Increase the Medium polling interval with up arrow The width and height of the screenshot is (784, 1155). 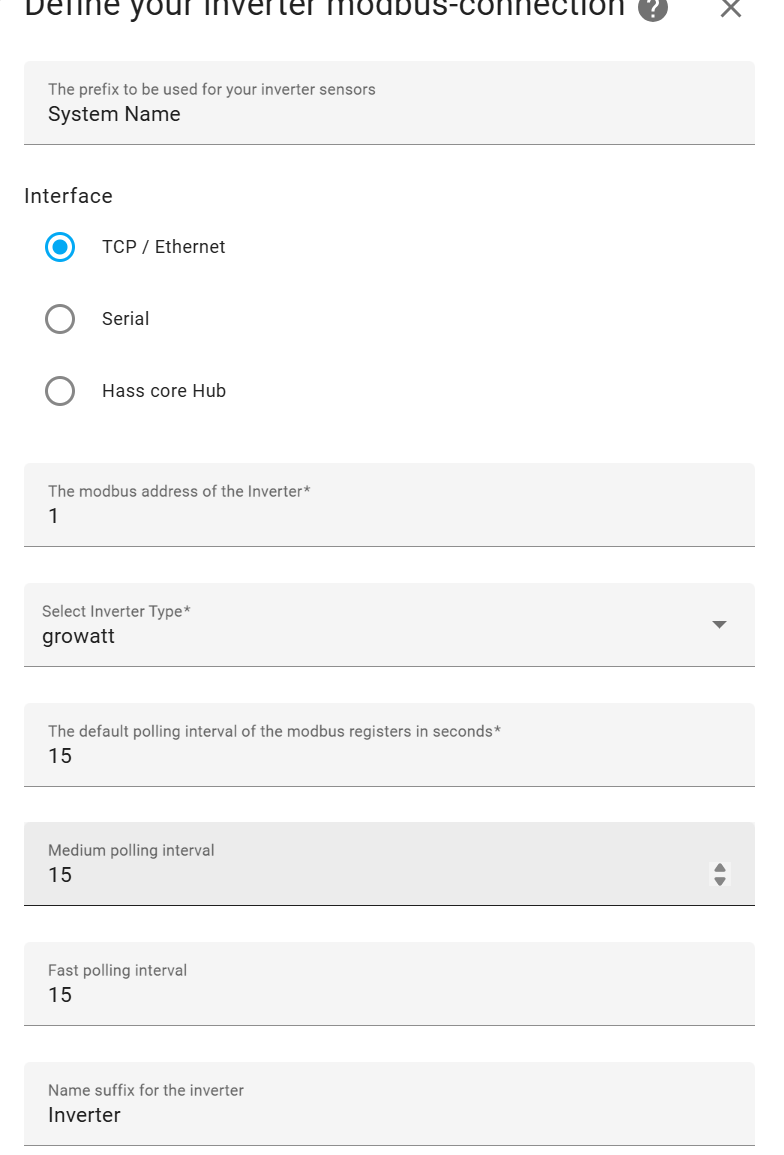point(720,868)
